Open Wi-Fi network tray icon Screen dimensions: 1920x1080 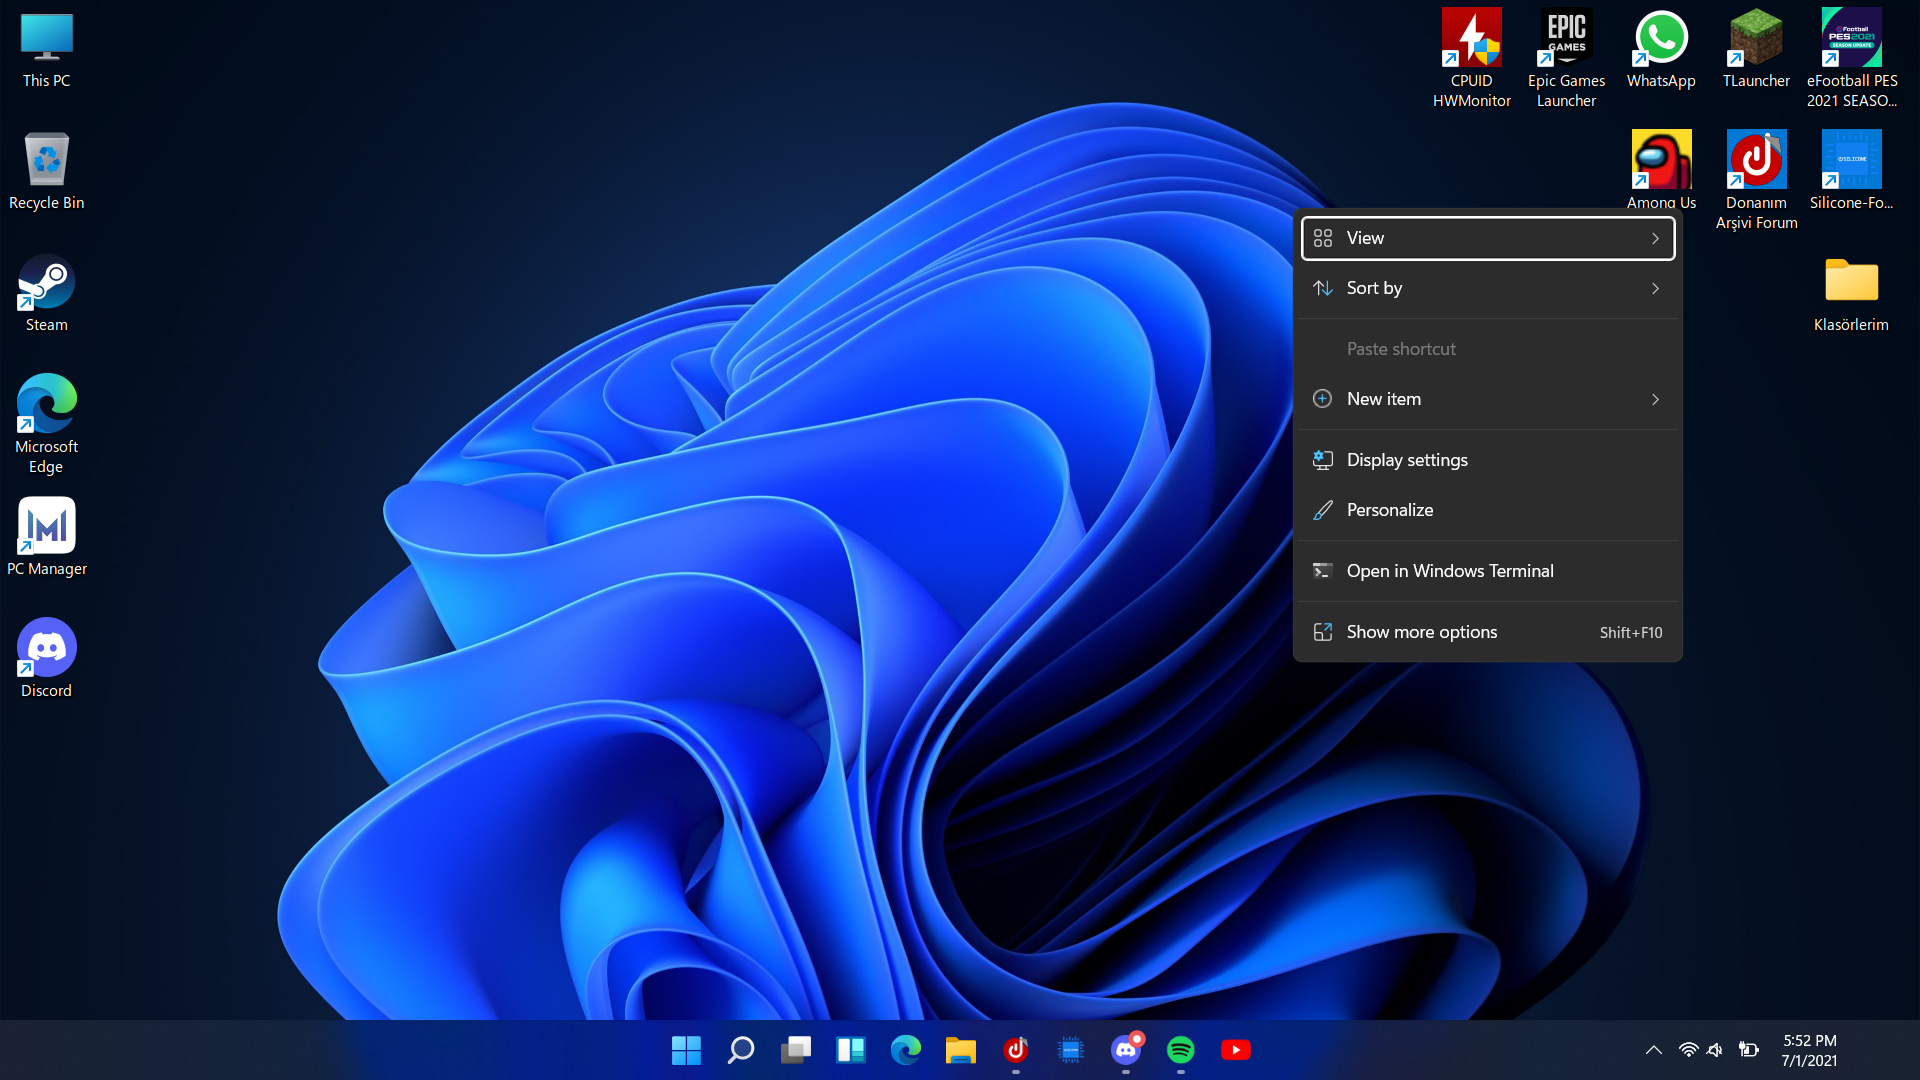click(1688, 1050)
